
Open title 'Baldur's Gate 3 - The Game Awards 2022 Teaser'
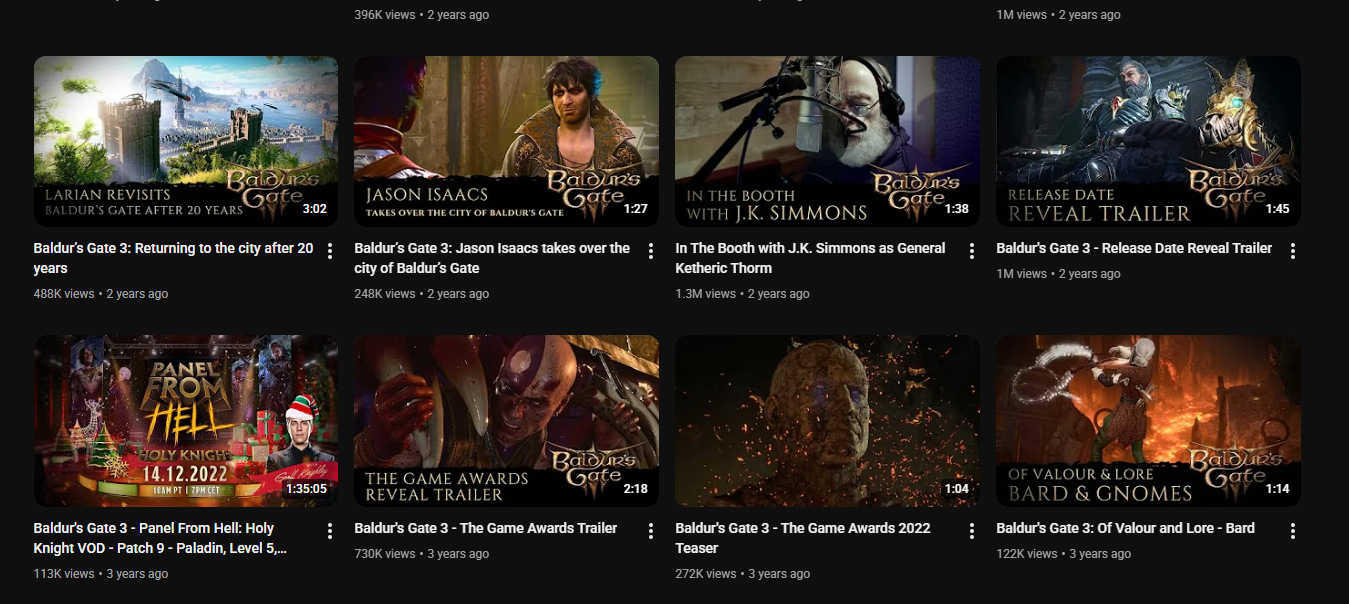click(803, 538)
